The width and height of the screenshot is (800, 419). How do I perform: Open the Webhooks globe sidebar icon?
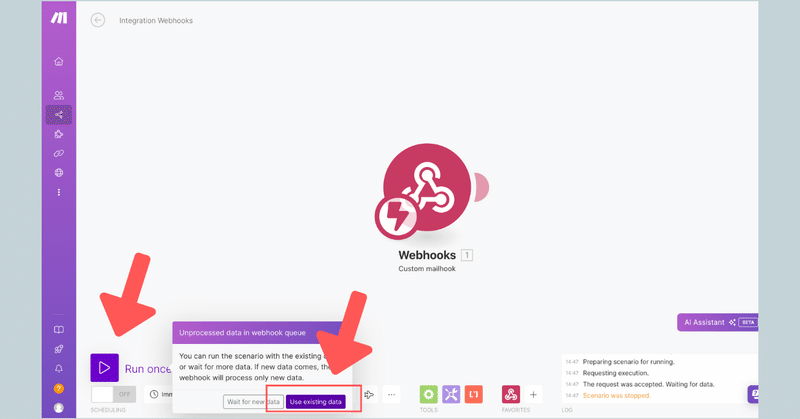(x=59, y=172)
